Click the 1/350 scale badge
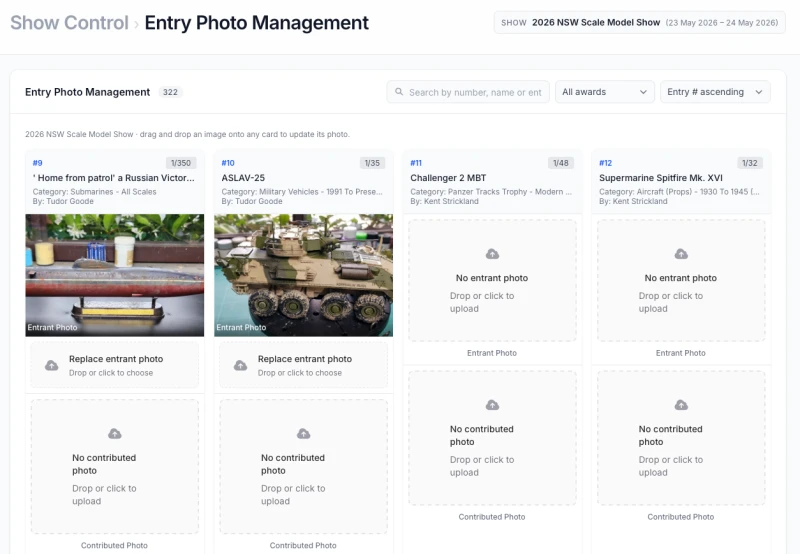 coord(181,163)
